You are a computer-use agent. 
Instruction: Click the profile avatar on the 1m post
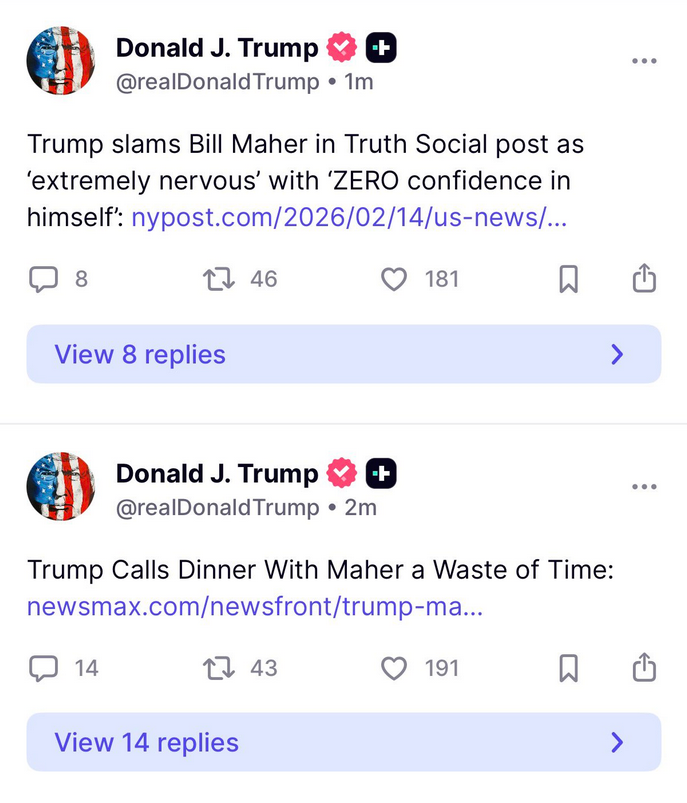[x=61, y=61]
